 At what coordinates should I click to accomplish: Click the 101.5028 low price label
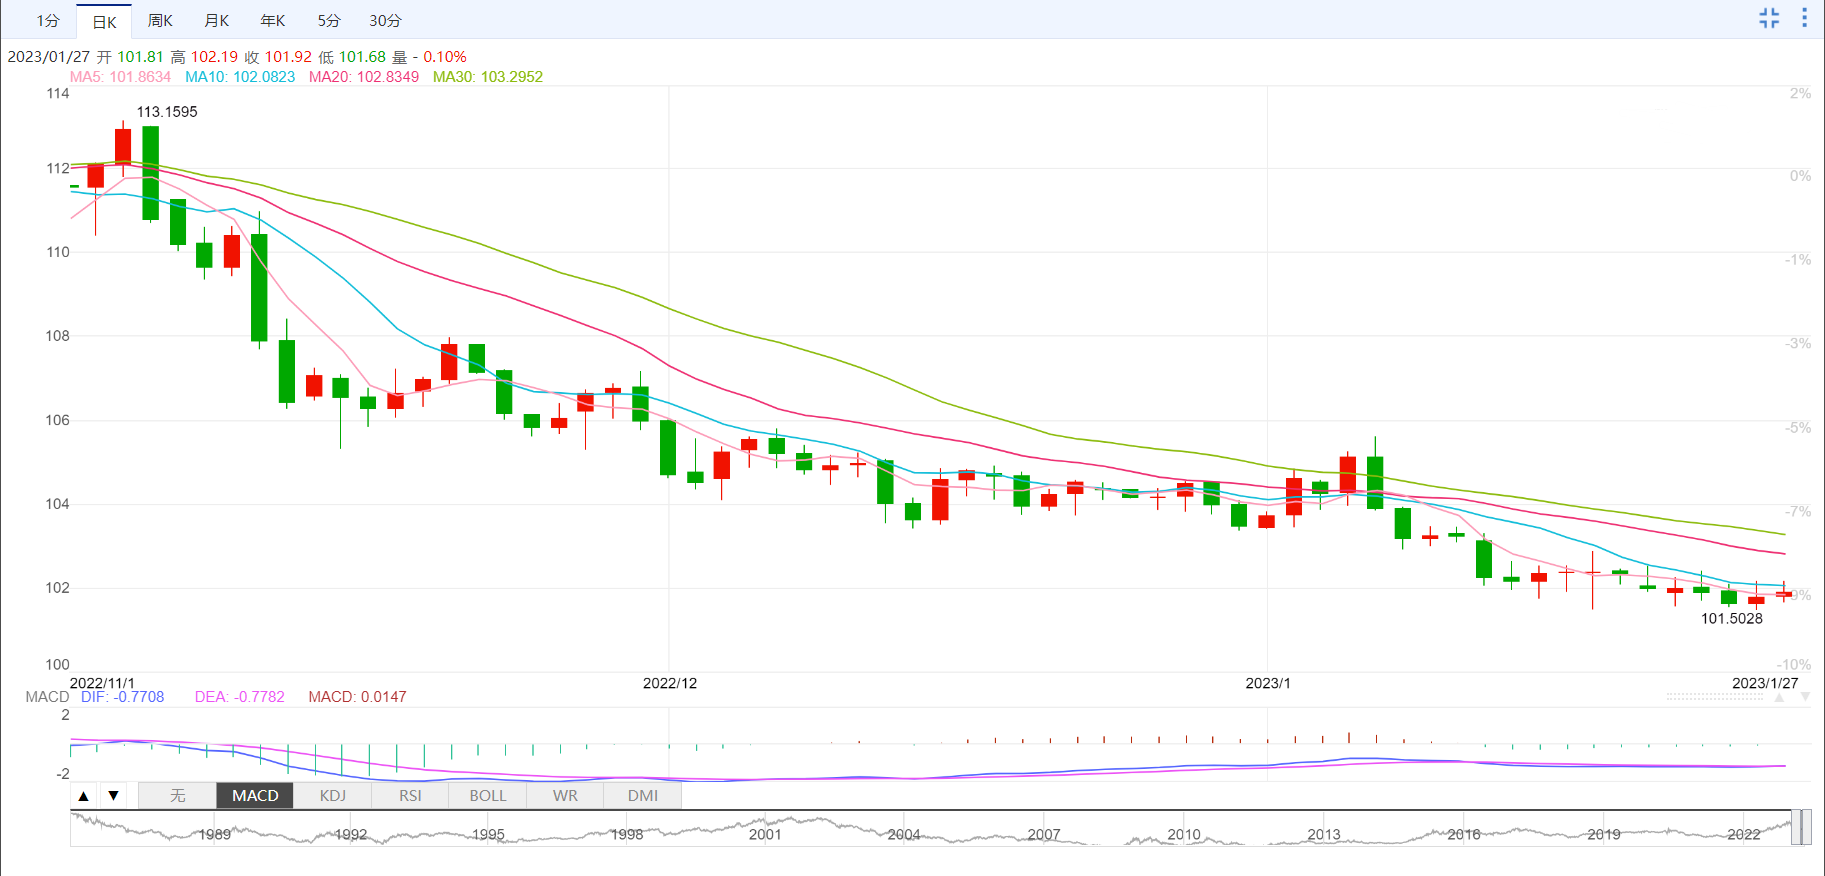(1732, 619)
